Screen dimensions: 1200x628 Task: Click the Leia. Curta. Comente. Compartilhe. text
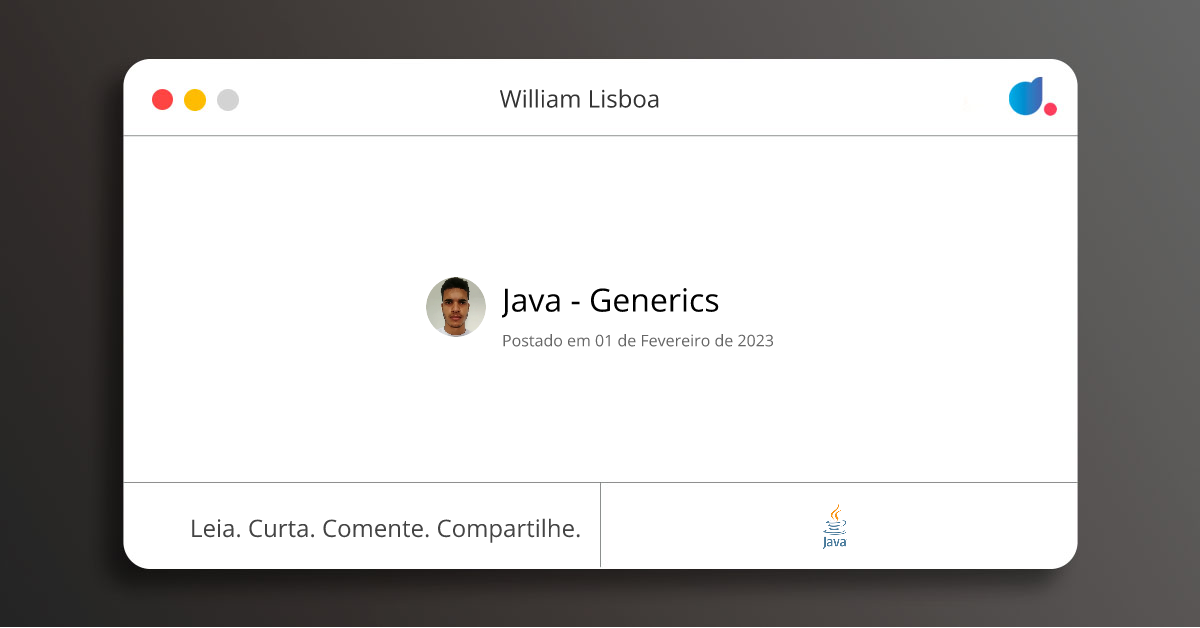(x=387, y=528)
